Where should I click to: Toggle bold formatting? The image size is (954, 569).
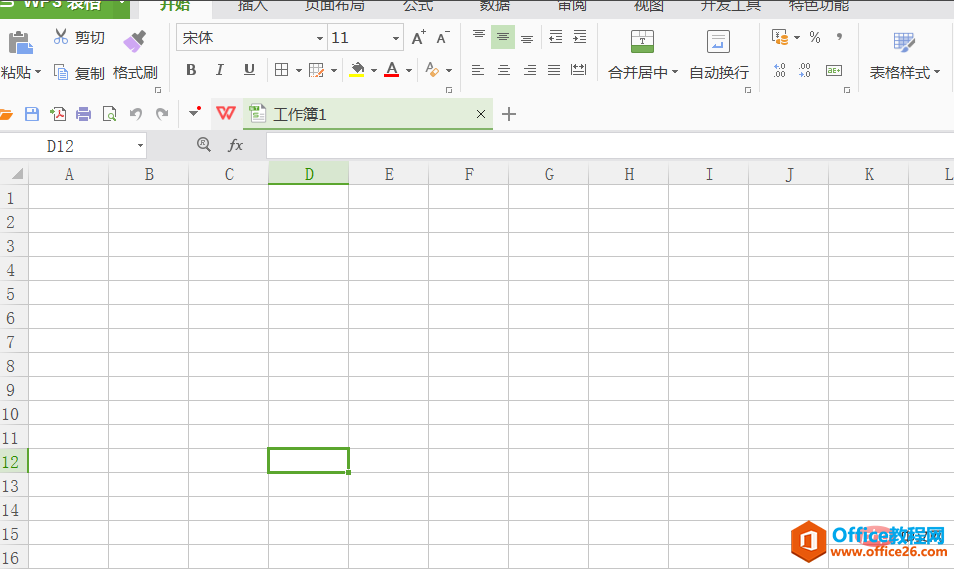(x=191, y=70)
